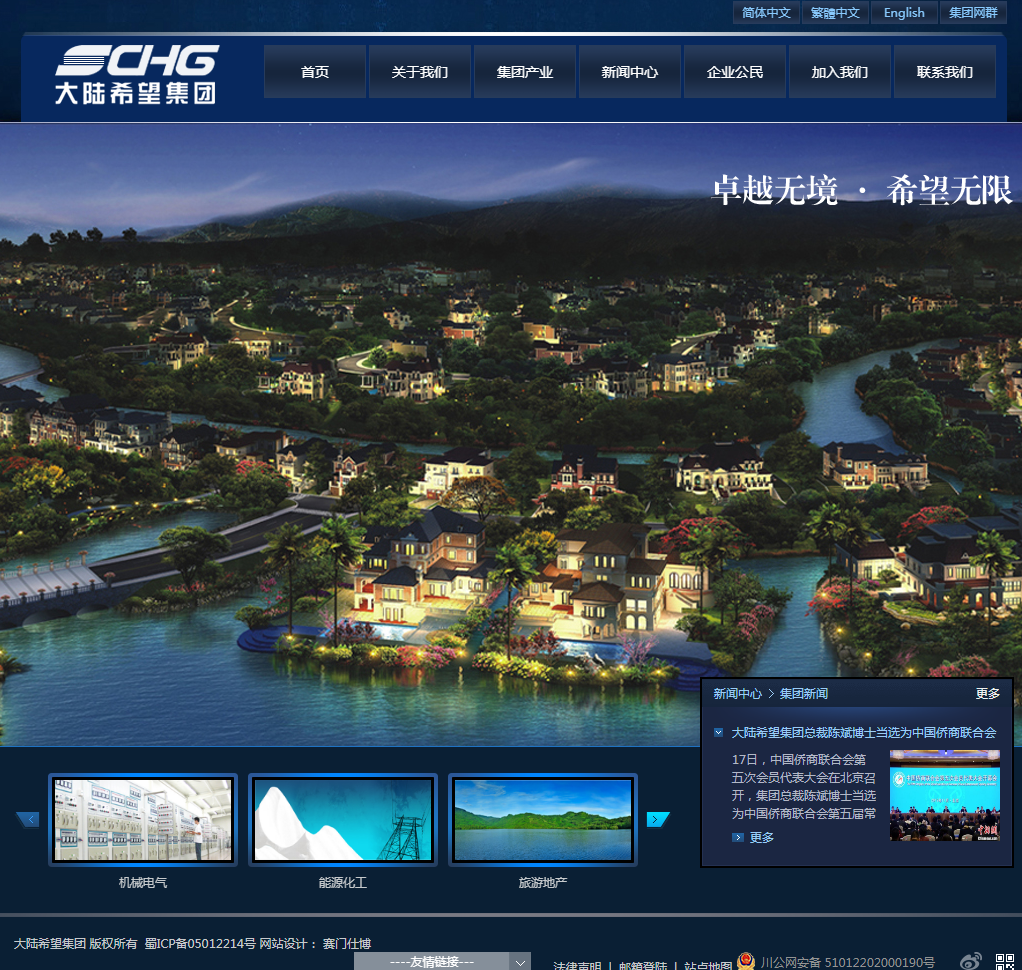The width and height of the screenshot is (1022, 970).
Task: Switch language to English
Action: (x=904, y=13)
